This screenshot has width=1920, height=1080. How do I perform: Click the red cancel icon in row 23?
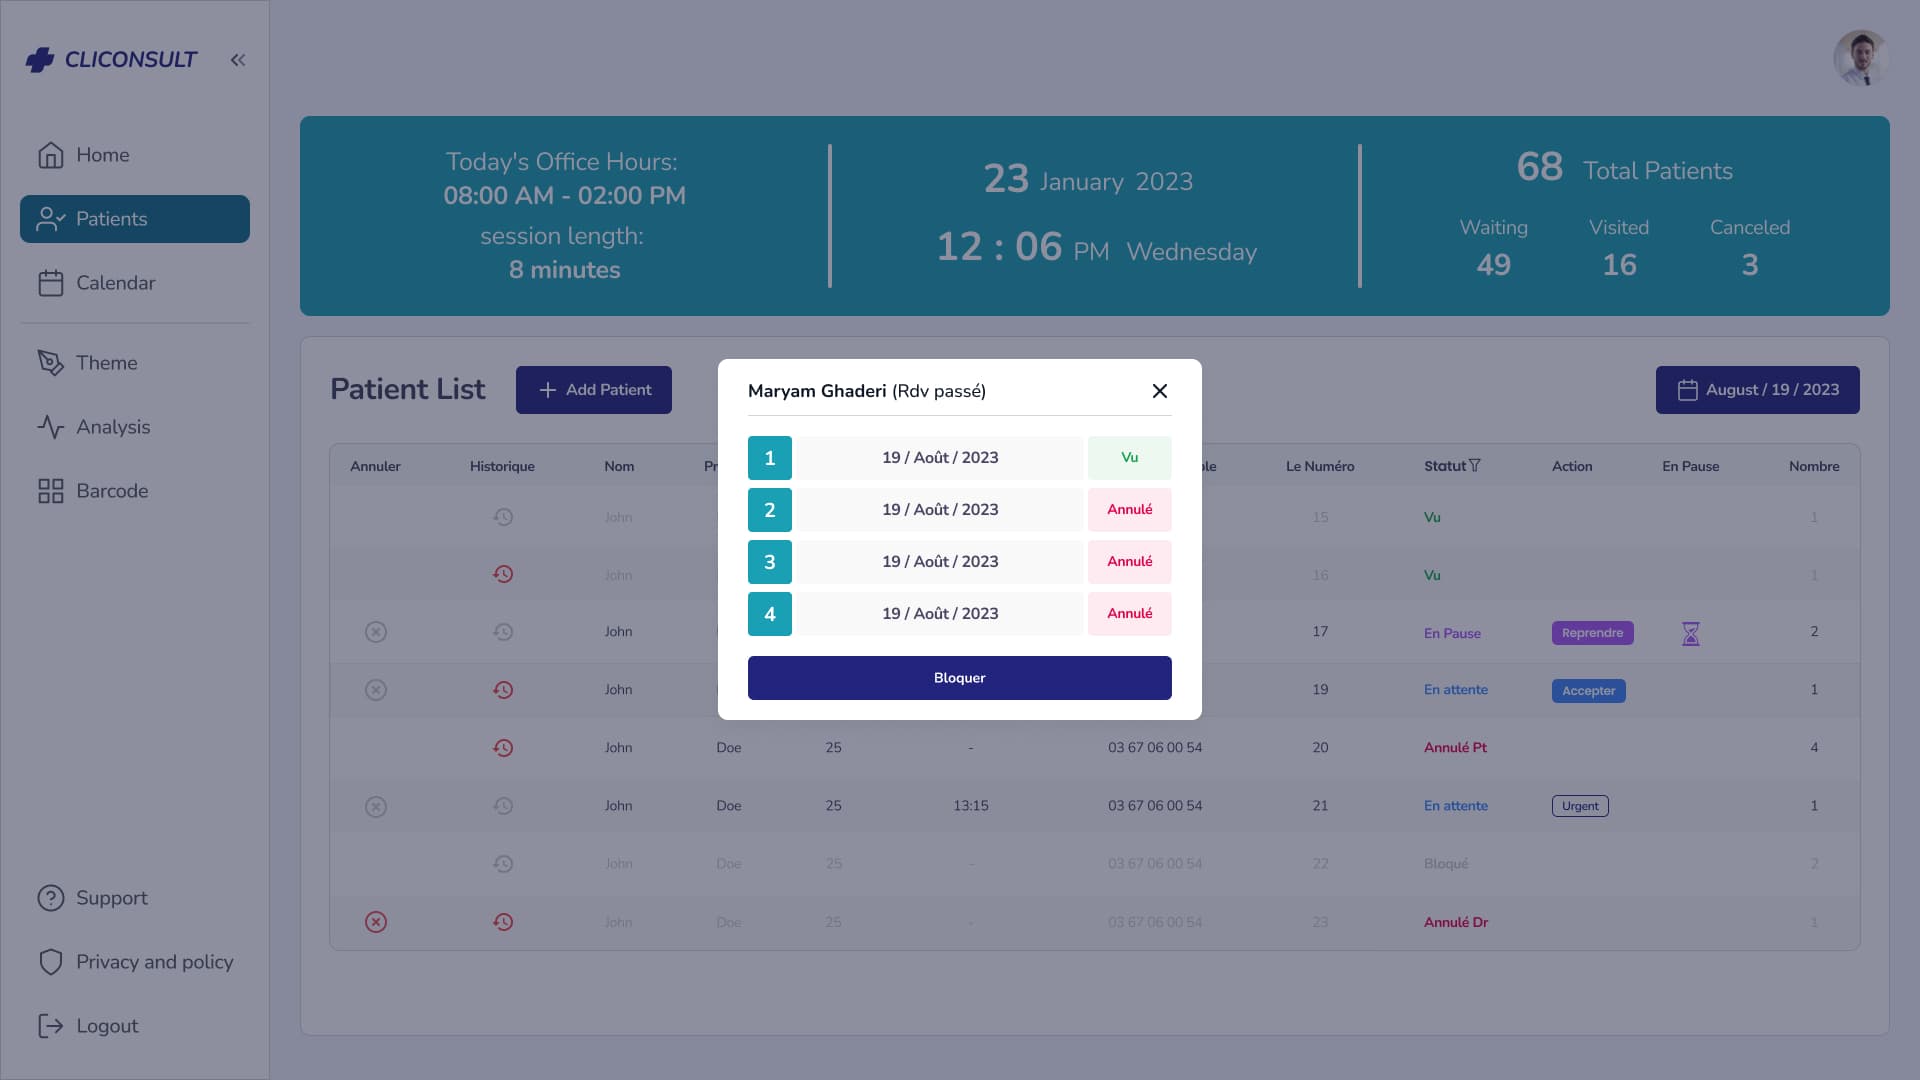click(376, 922)
